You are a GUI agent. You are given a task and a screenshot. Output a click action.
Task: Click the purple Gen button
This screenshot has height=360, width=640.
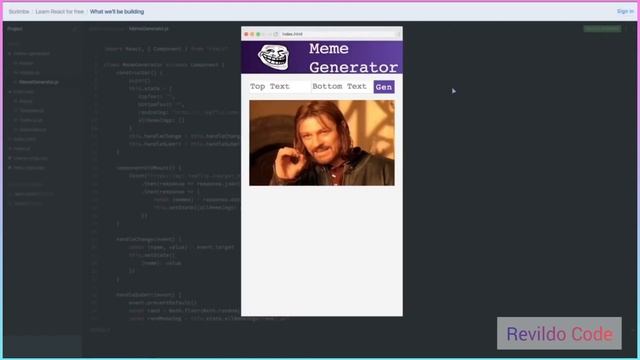coord(384,87)
